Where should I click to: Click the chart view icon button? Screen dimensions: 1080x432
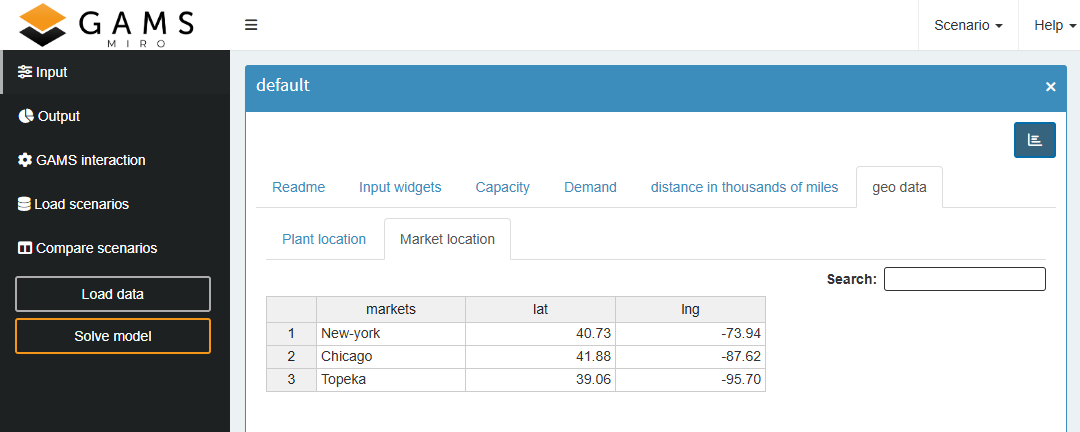point(1034,141)
